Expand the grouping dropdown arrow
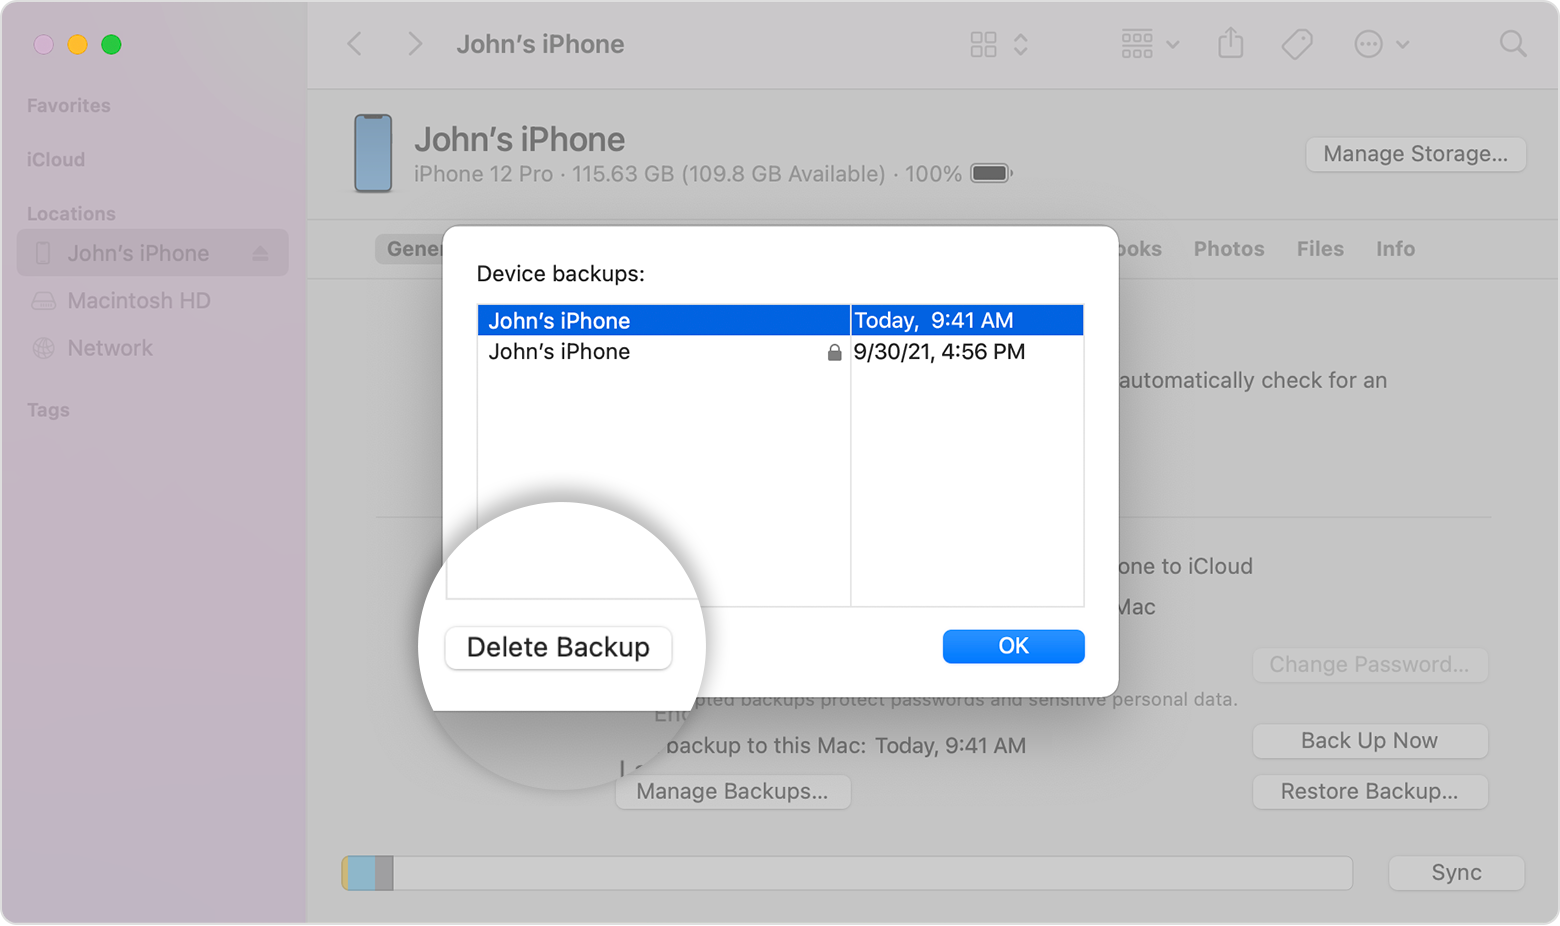1560x926 pixels. (x=1173, y=44)
